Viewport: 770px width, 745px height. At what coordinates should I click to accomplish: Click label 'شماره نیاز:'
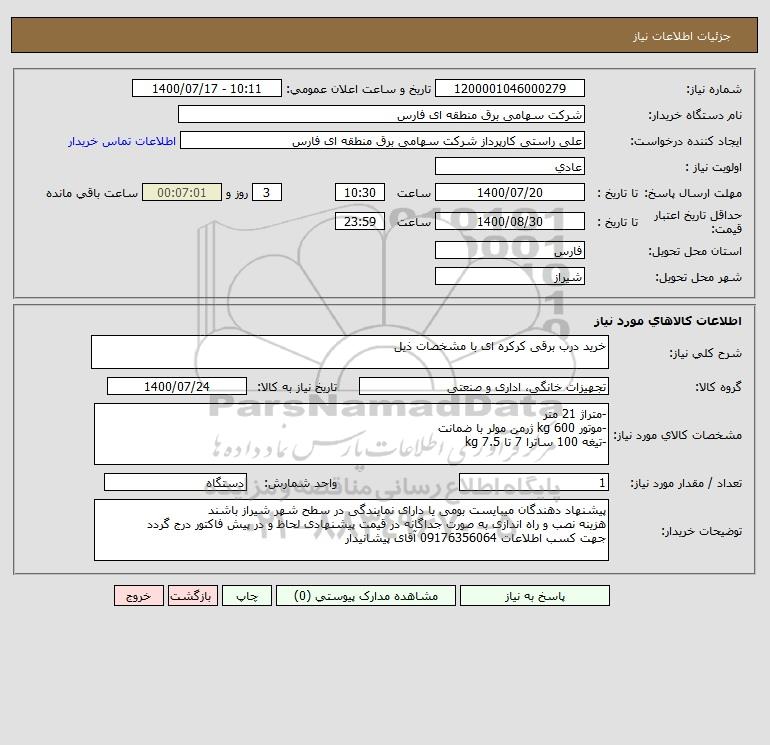[714, 89]
